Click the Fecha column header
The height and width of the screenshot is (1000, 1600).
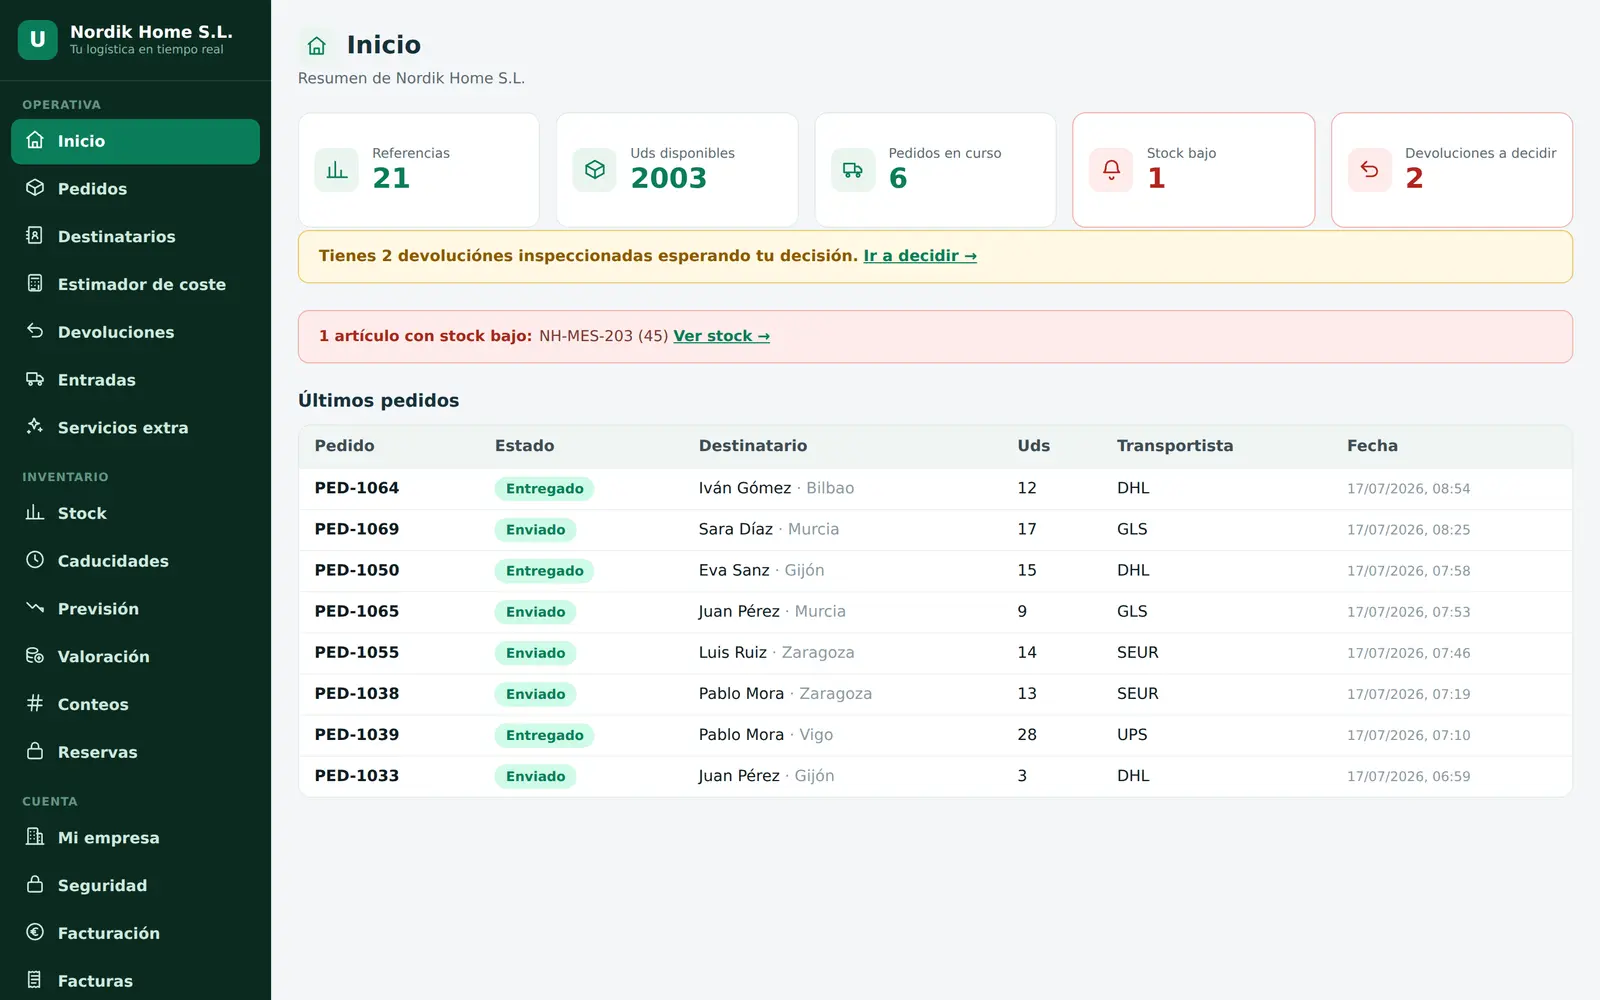tap(1372, 446)
